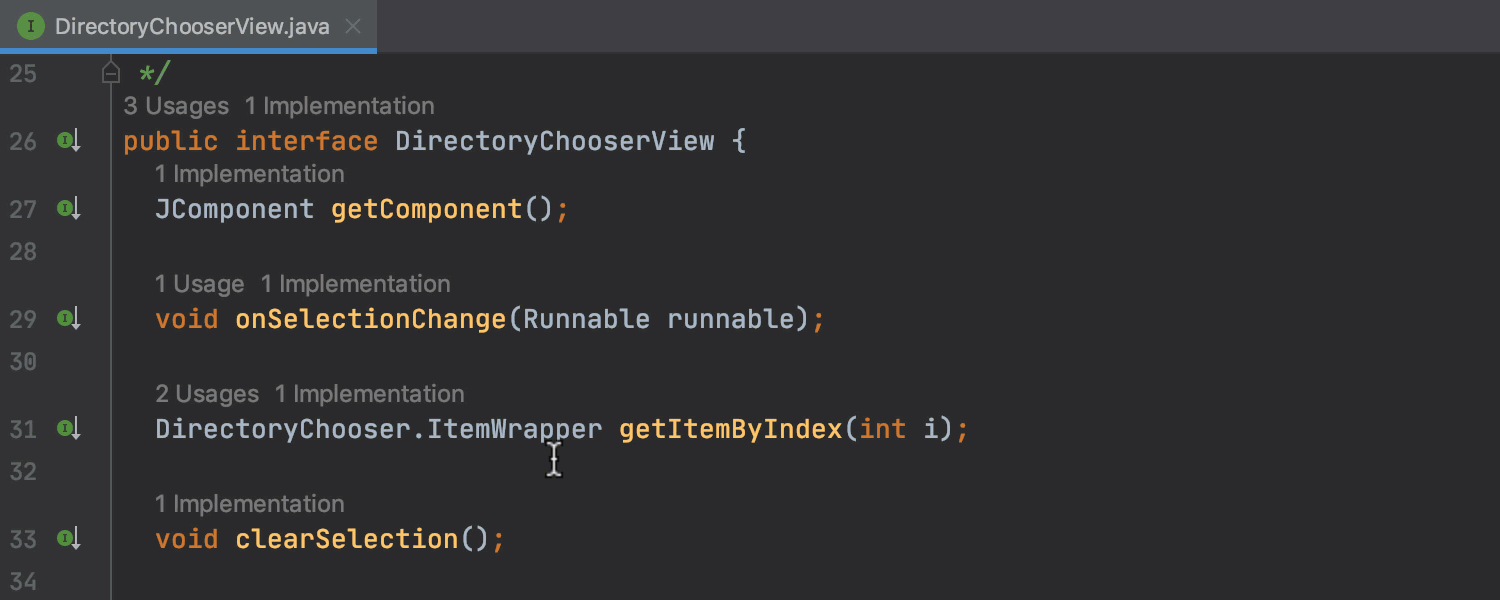
Task: Click the getItemByIndex method name
Action: click(x=731, y=429)
